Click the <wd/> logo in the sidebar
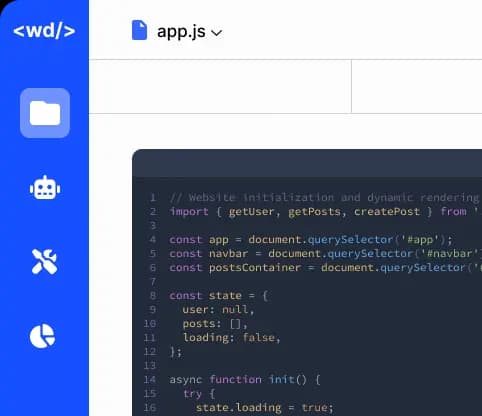The width and height of the screenshot is (482, 416). point(44,31)
